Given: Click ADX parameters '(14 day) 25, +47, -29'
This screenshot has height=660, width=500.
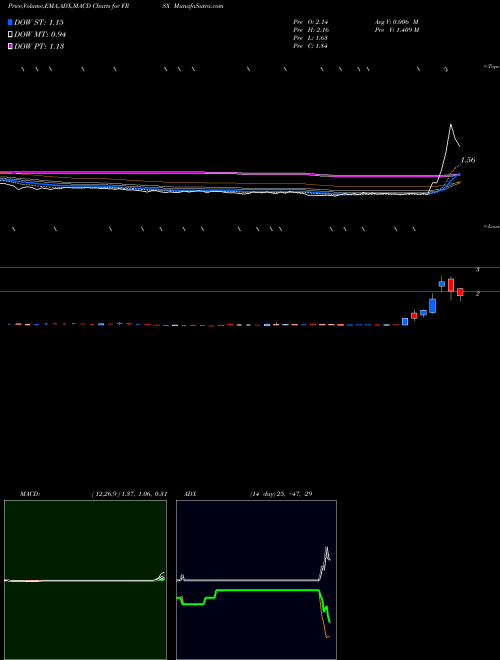Looking at the screenshot, I should 281,494.
